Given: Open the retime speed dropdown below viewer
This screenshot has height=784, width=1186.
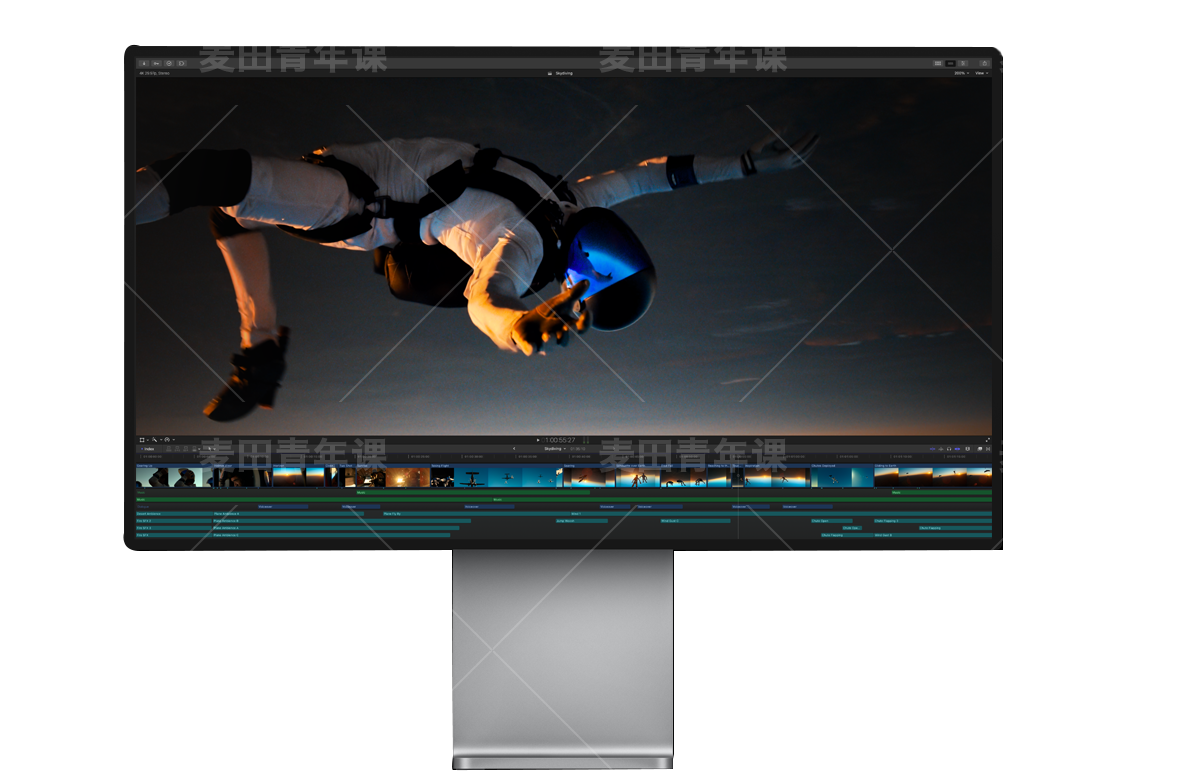Looking at the screenshot, I should 168,440.
